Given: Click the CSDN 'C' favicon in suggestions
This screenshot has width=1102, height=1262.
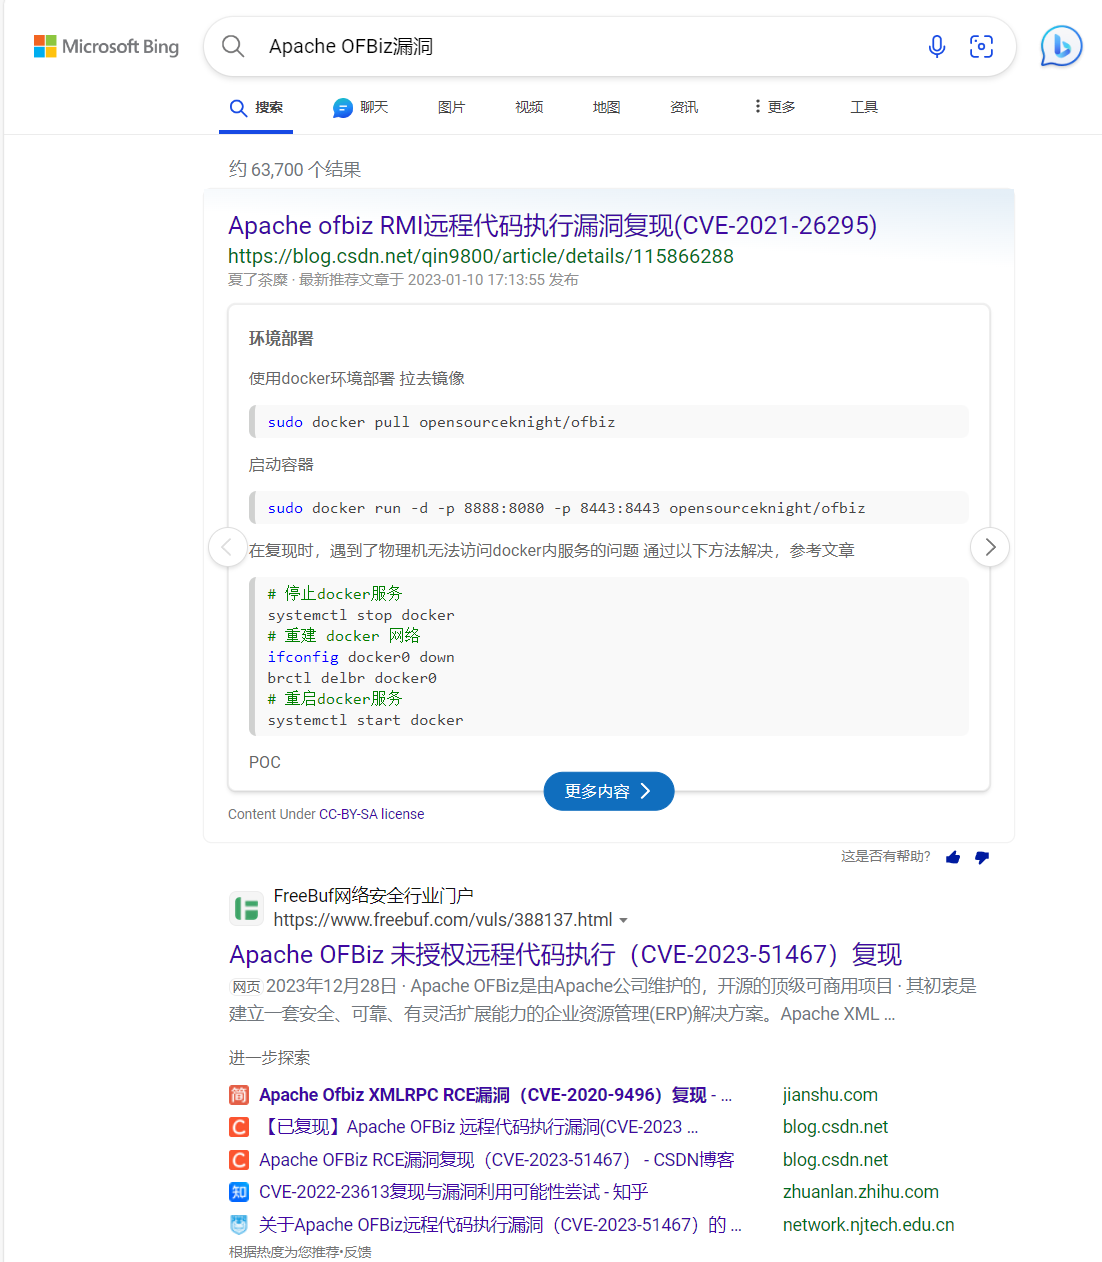Looking at the screenshot, I should (x=238, y=1126).
